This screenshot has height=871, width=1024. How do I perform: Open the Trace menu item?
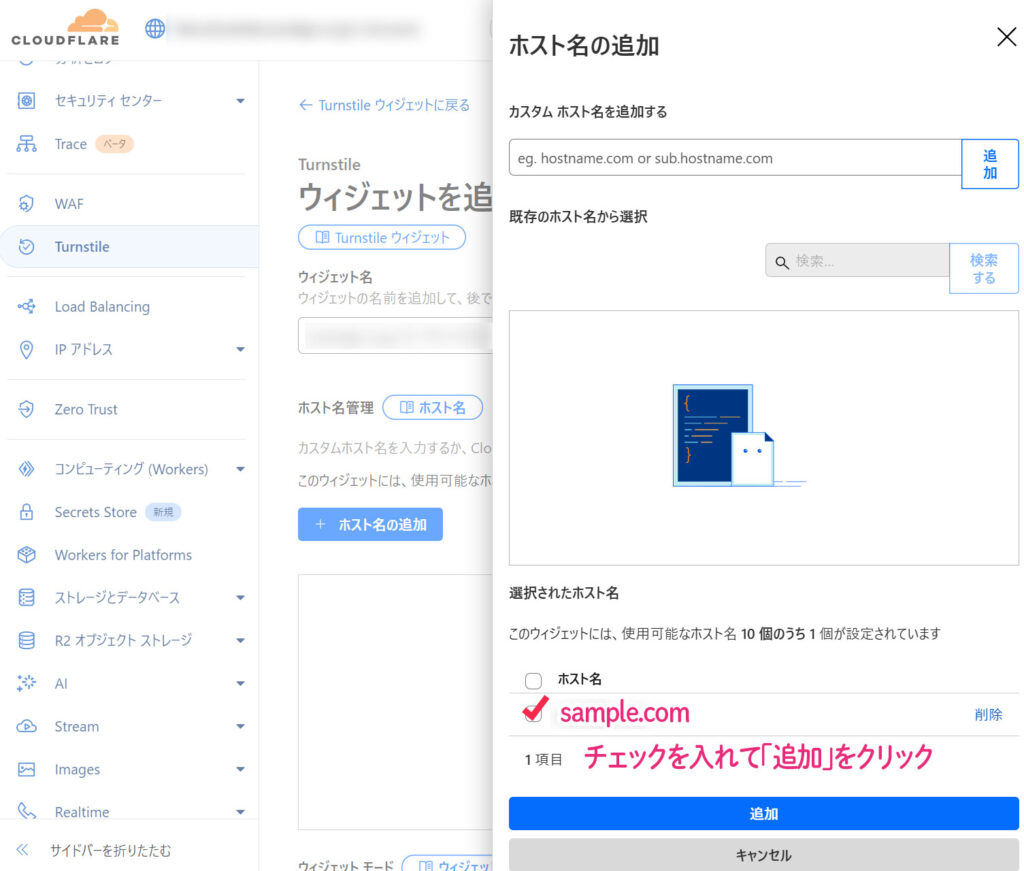[x=71, y=144]
